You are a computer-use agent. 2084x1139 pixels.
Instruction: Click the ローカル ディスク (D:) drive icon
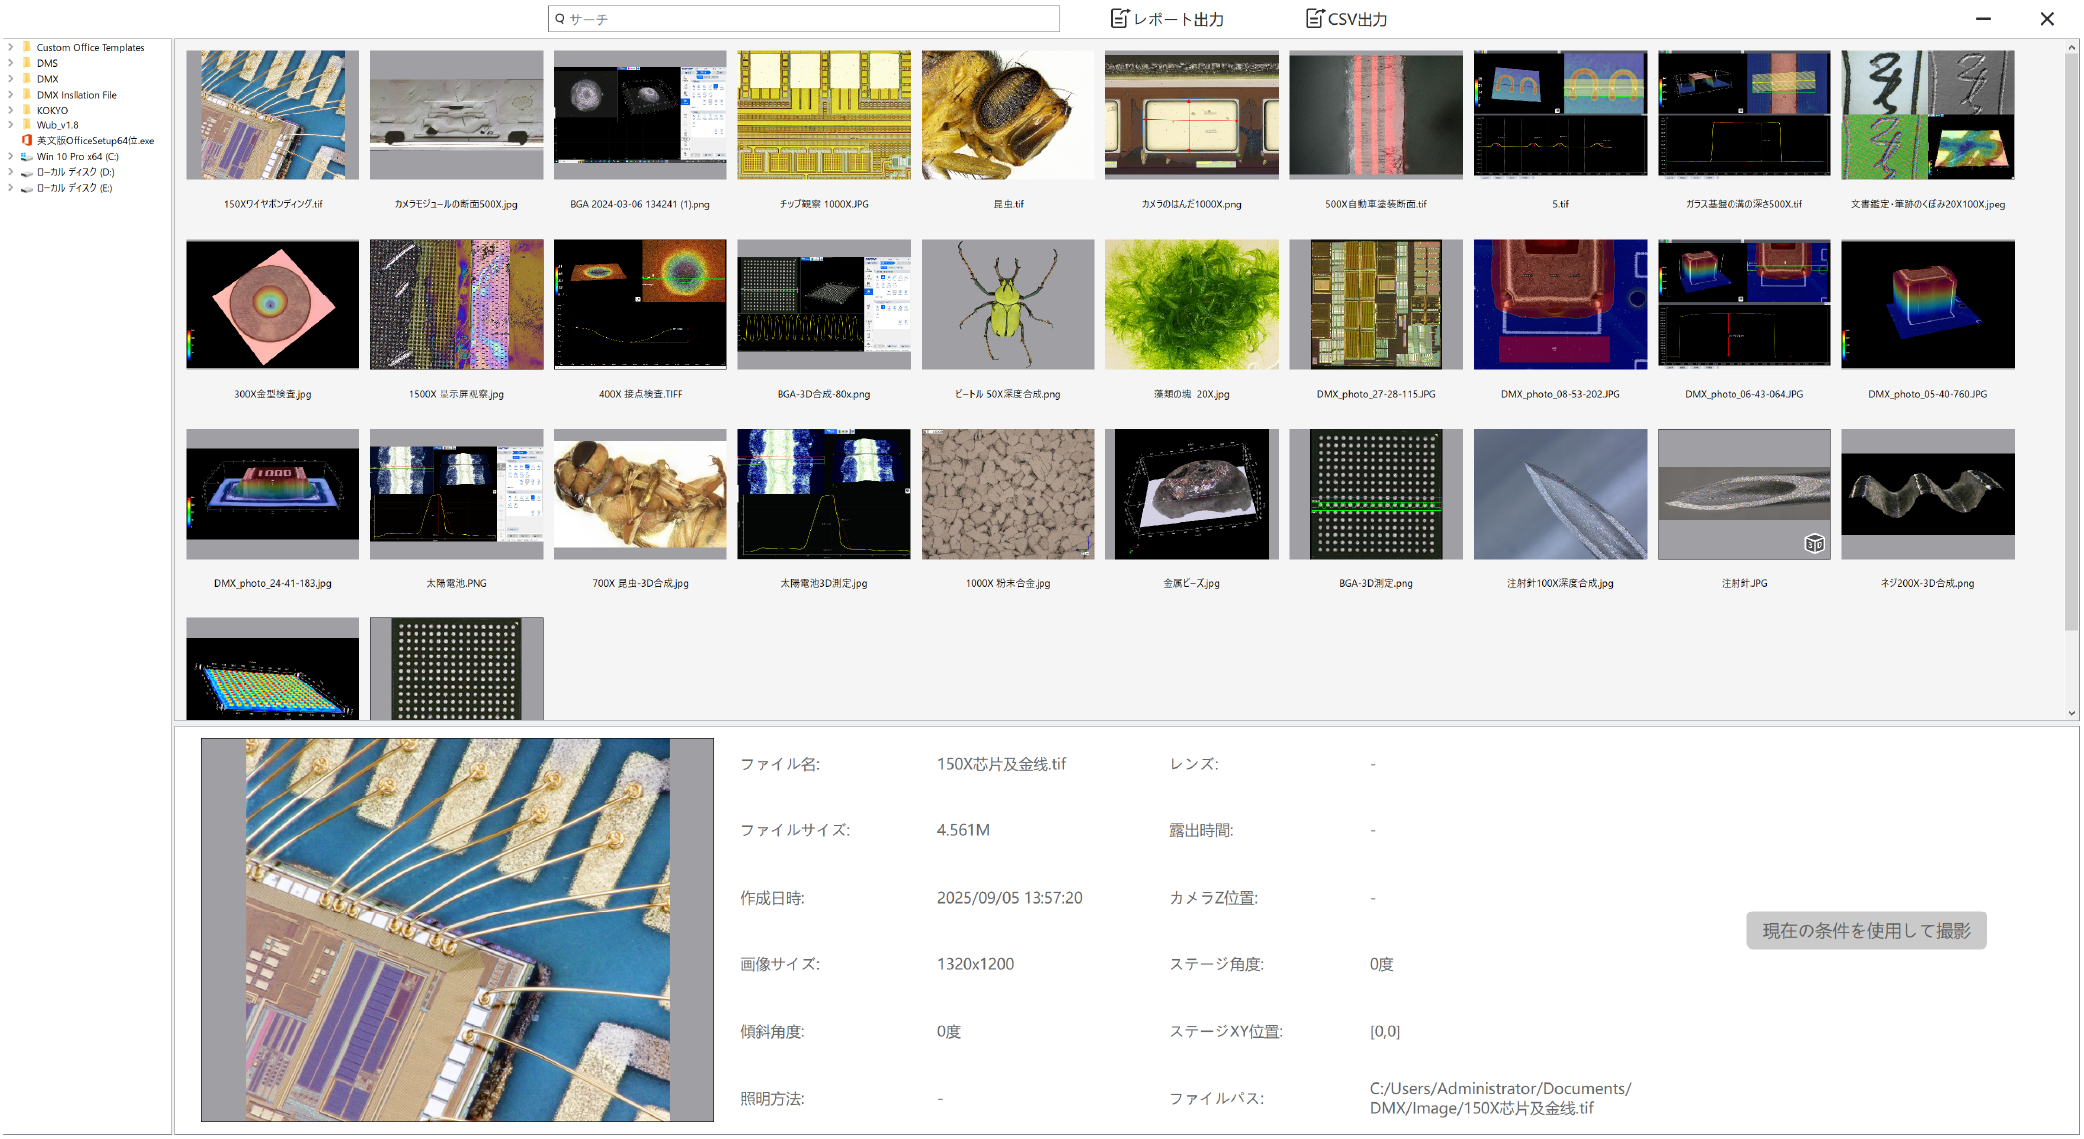[27, 173]
